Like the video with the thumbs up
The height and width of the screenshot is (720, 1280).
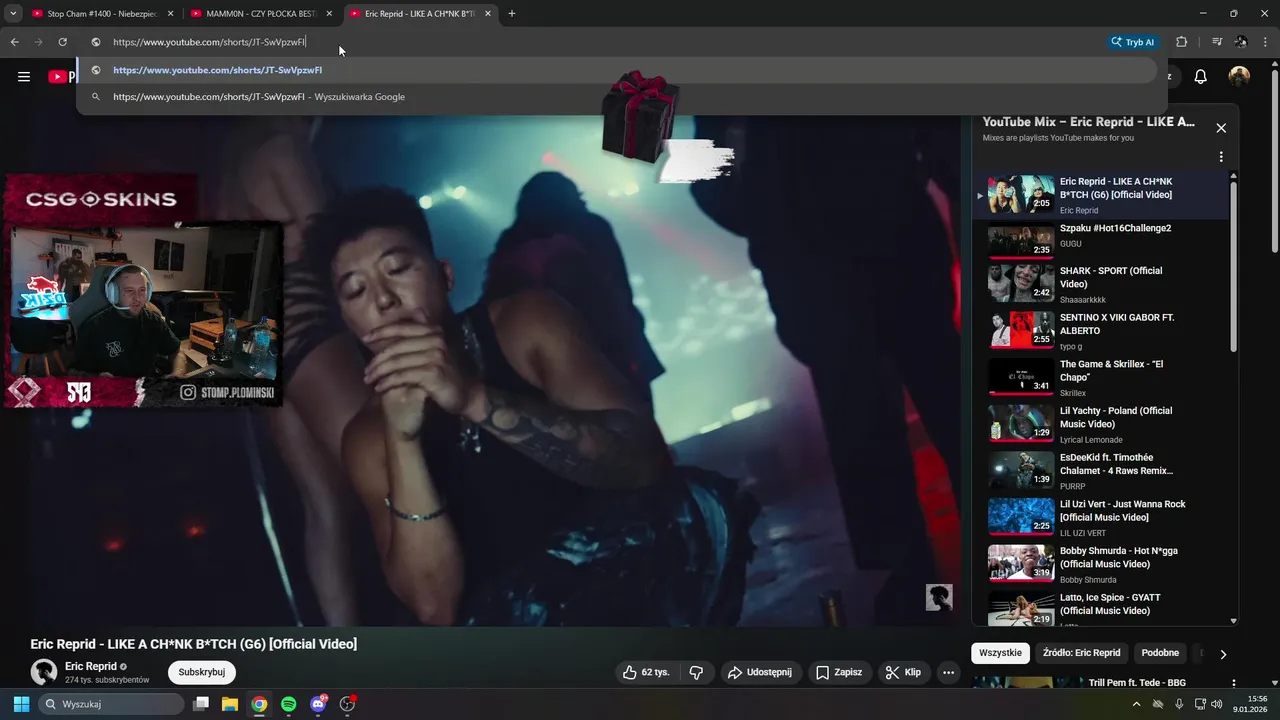pos(646,672)
